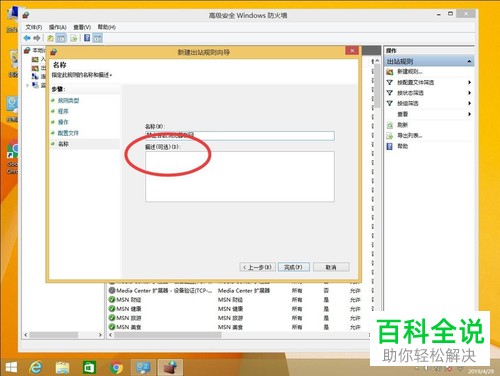The width and height of the screenshot is (500, 376).
Task: Switch to the firewall taskbar window icon
Action: click(170, 368)
